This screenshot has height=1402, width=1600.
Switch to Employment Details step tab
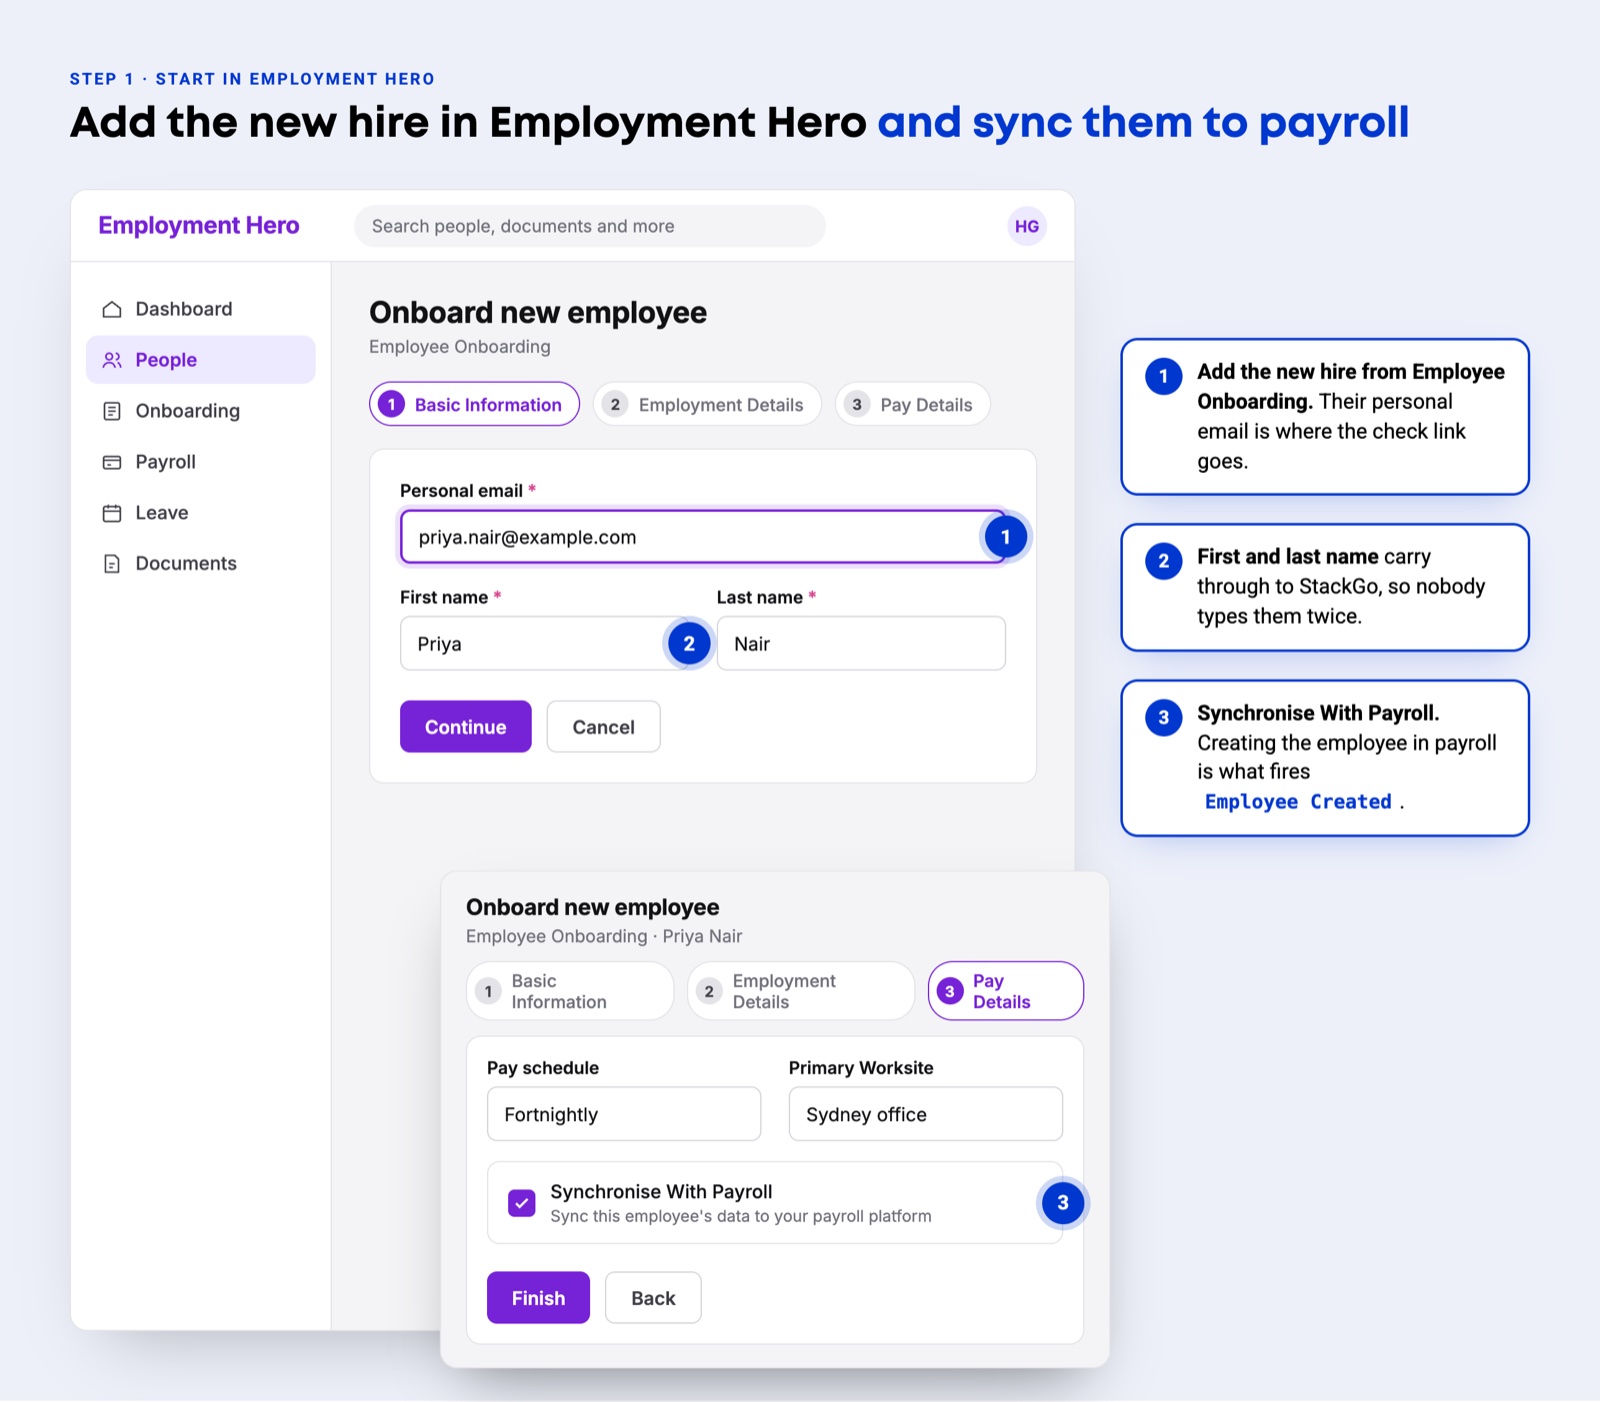(707, 404)
